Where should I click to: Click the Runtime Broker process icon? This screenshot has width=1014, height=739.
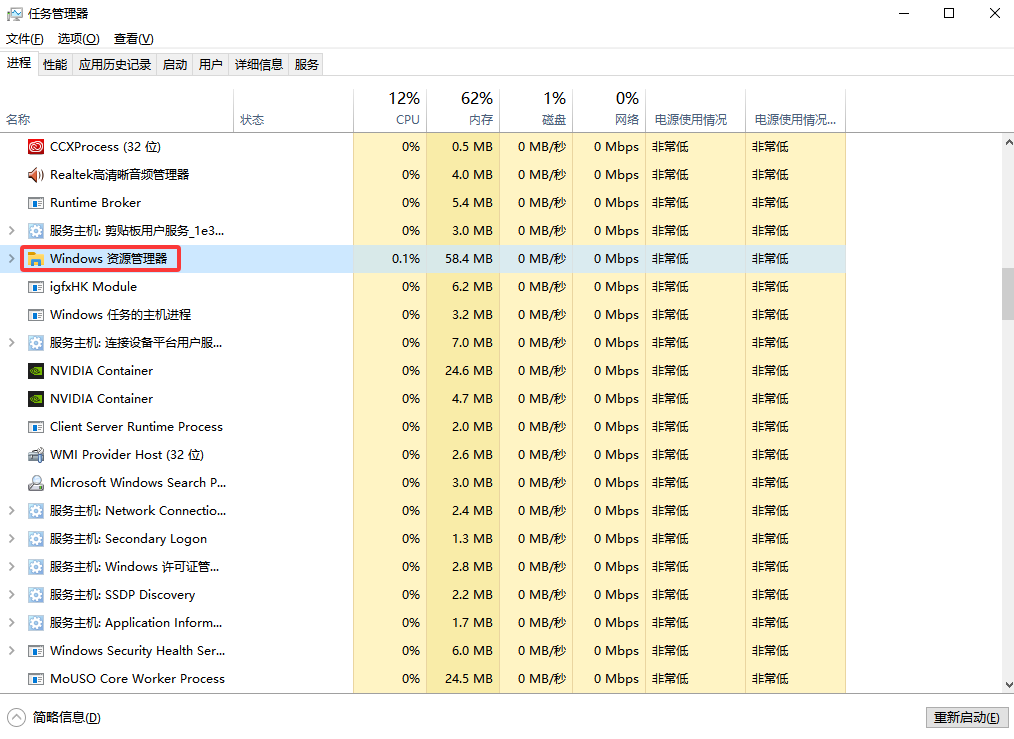coord(36,203)
